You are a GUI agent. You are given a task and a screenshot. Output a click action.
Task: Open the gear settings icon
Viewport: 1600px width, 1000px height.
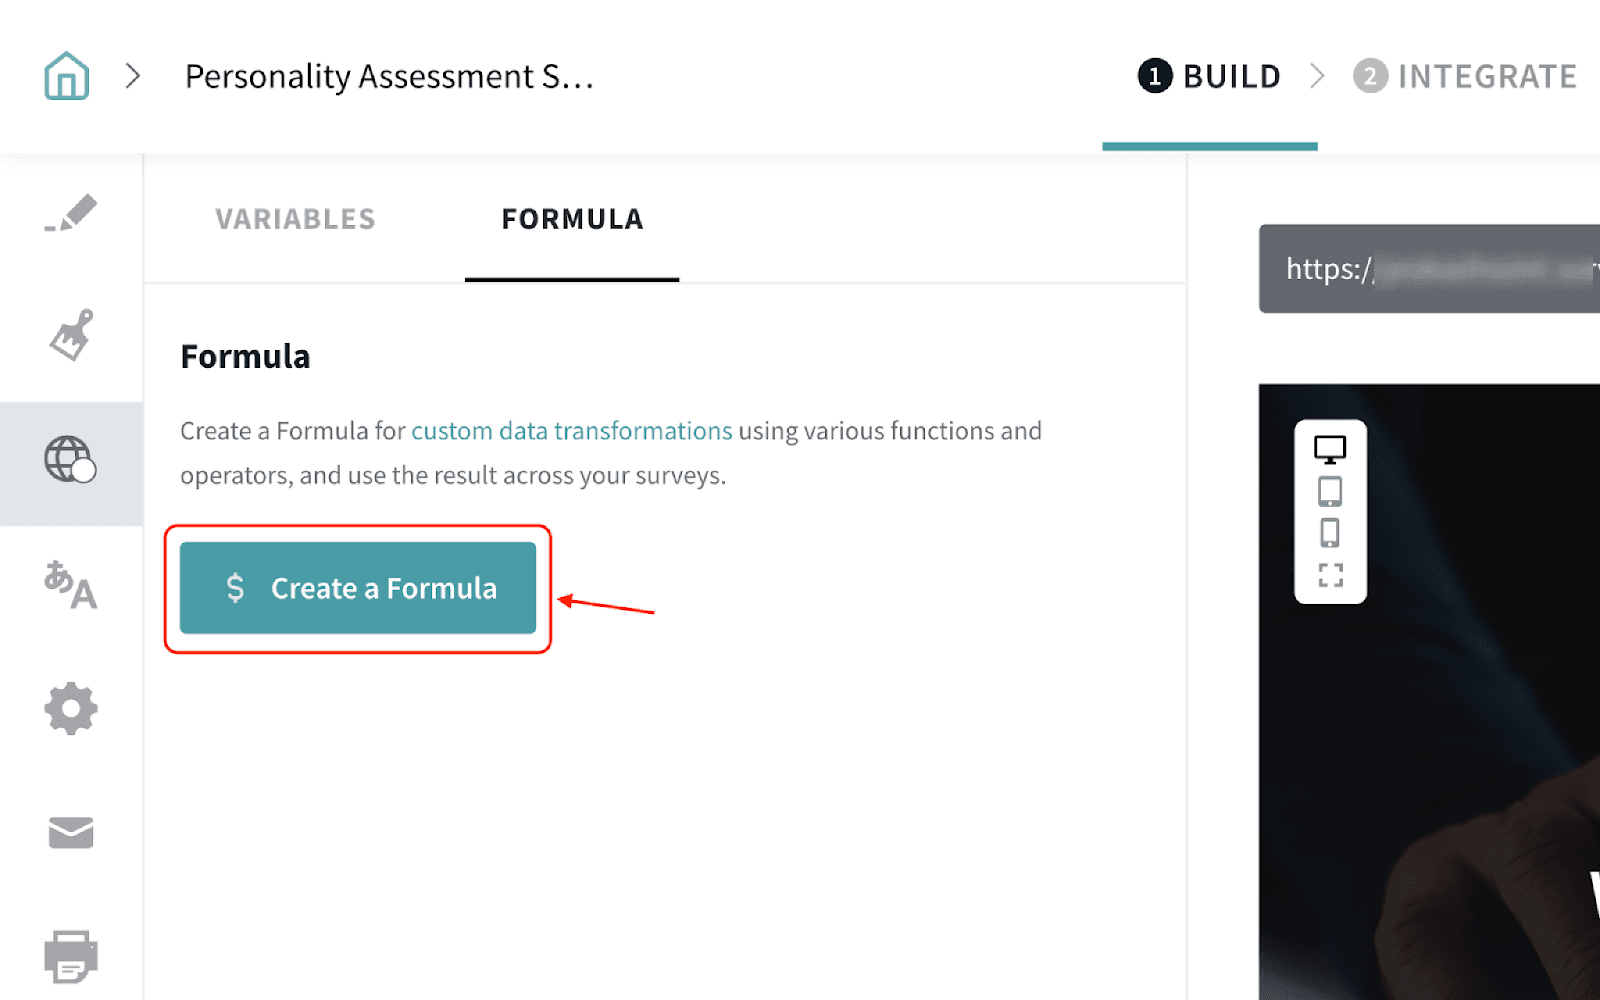[71, 709]
